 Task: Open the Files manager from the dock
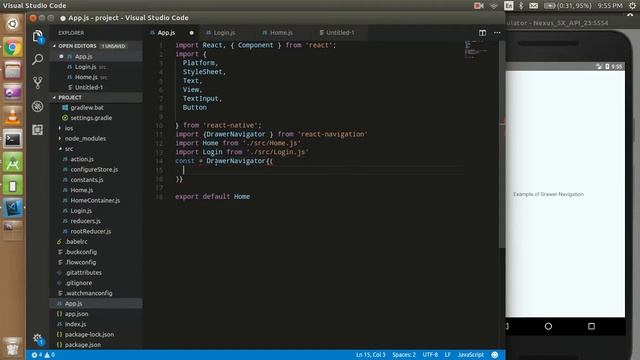tap(13, 71)
